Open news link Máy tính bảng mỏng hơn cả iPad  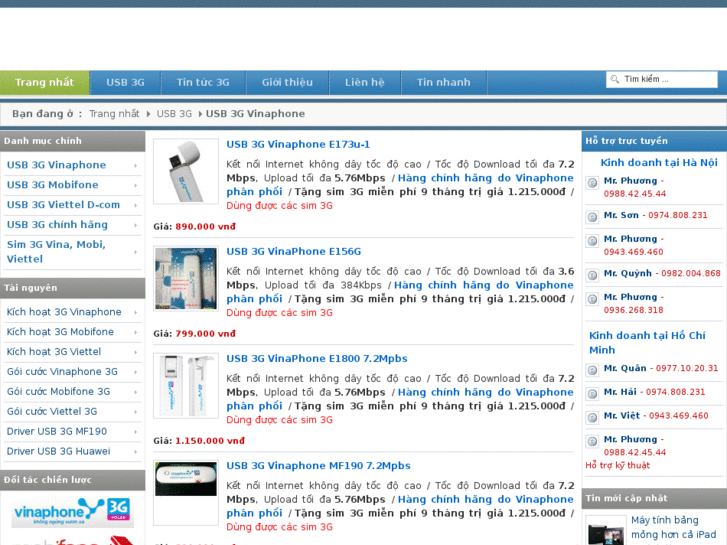[674, 528]
